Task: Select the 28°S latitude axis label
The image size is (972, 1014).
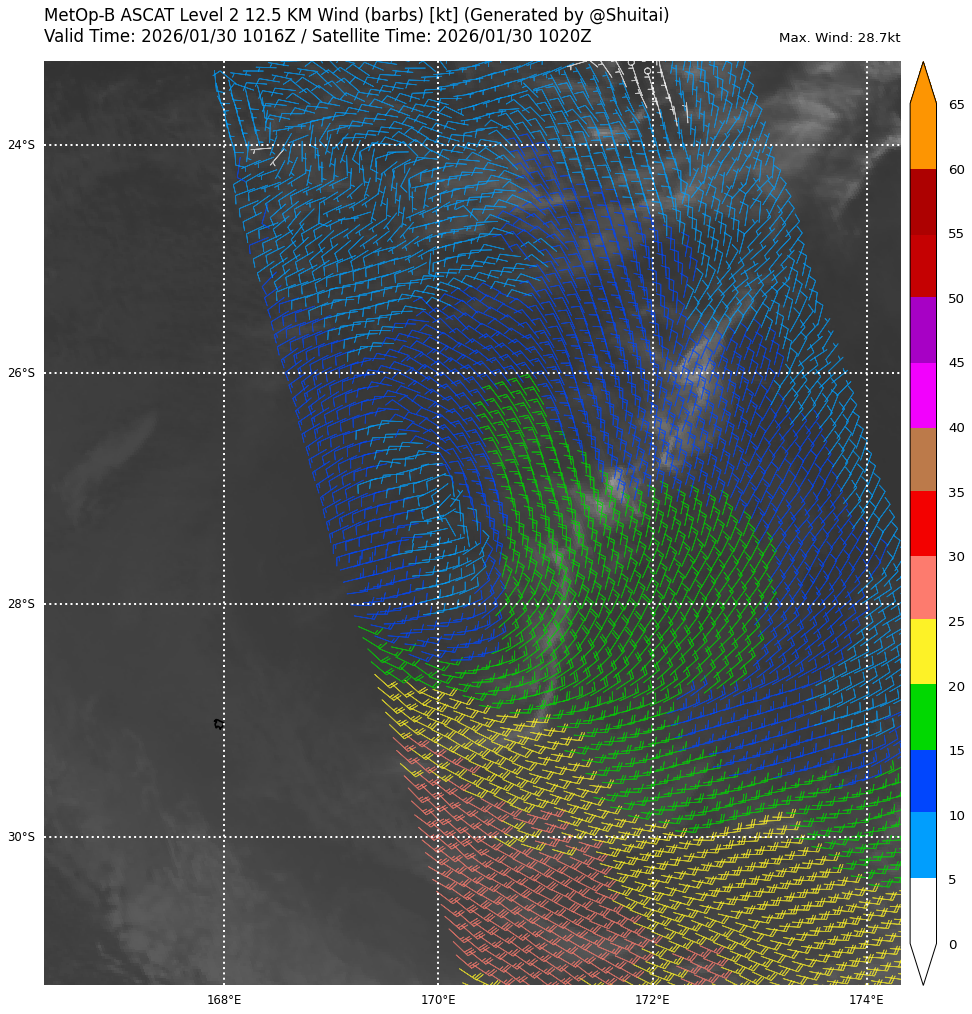Action: [21, 604]
